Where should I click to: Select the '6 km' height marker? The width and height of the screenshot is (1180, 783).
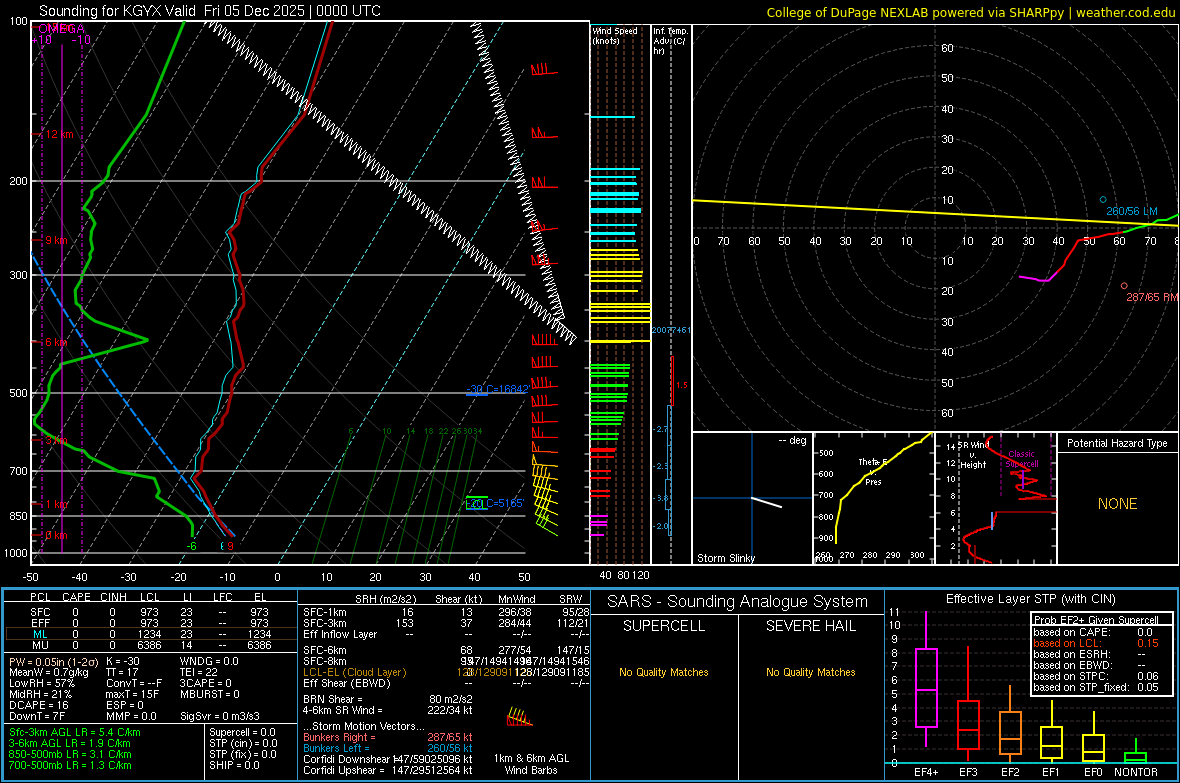(x=56, y=342)
